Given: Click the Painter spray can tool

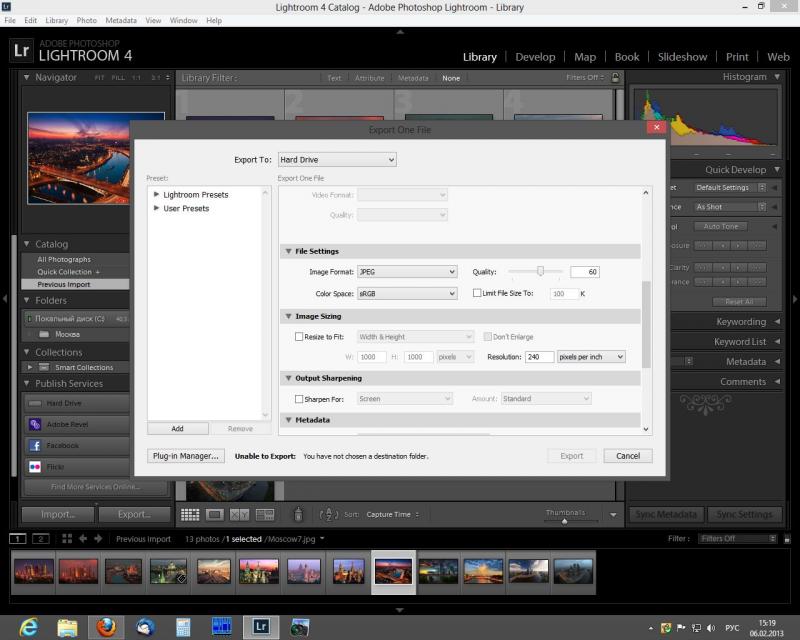Looking at the screenshot, I should (298, 514).
